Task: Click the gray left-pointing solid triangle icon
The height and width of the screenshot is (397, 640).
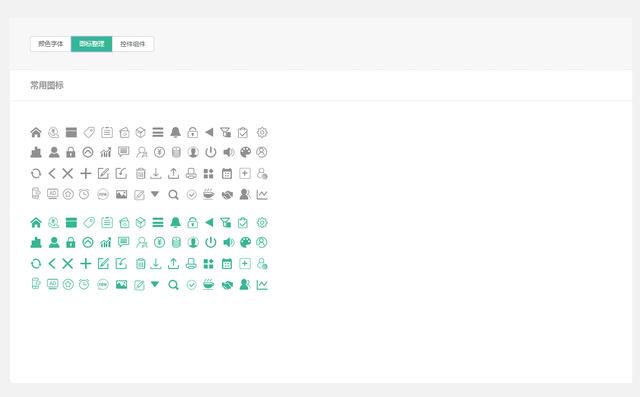Action: coord(209,132)
